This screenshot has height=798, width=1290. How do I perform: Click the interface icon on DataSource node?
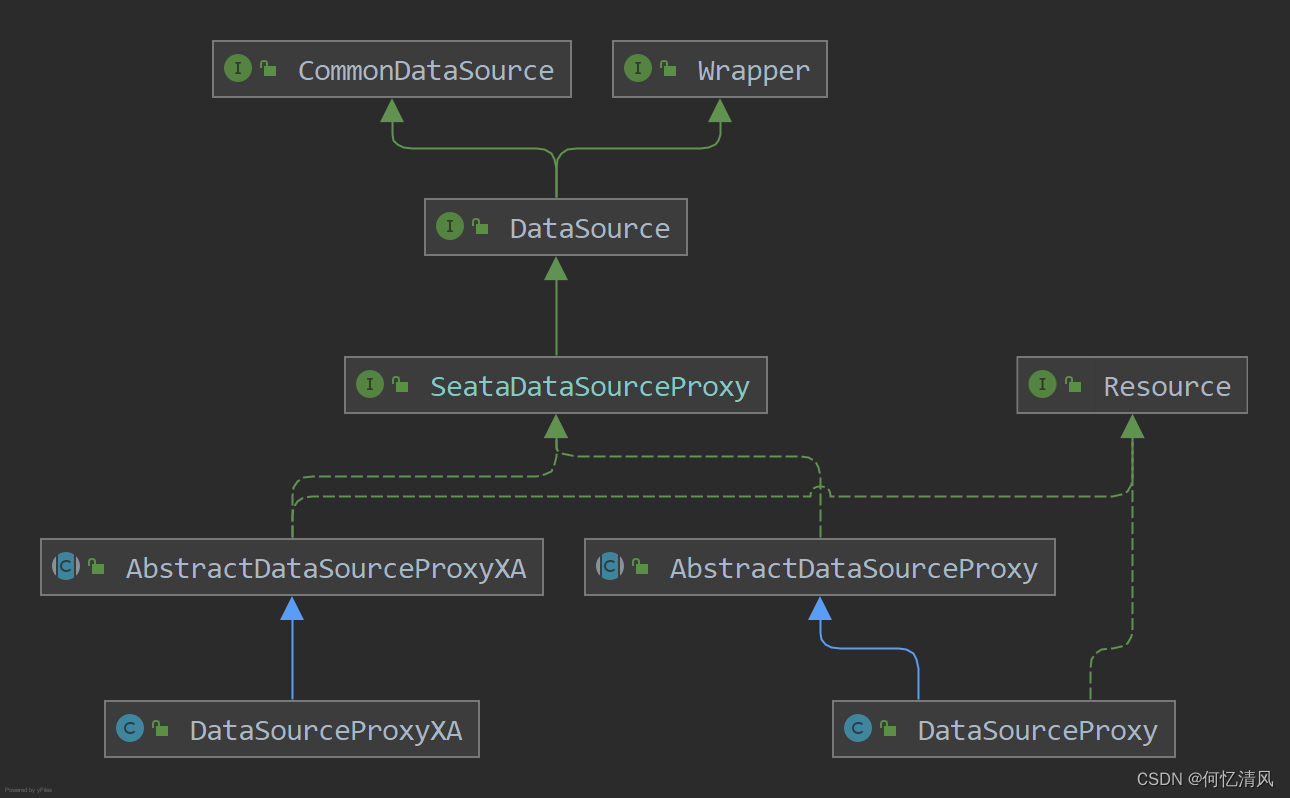(450, 227)
